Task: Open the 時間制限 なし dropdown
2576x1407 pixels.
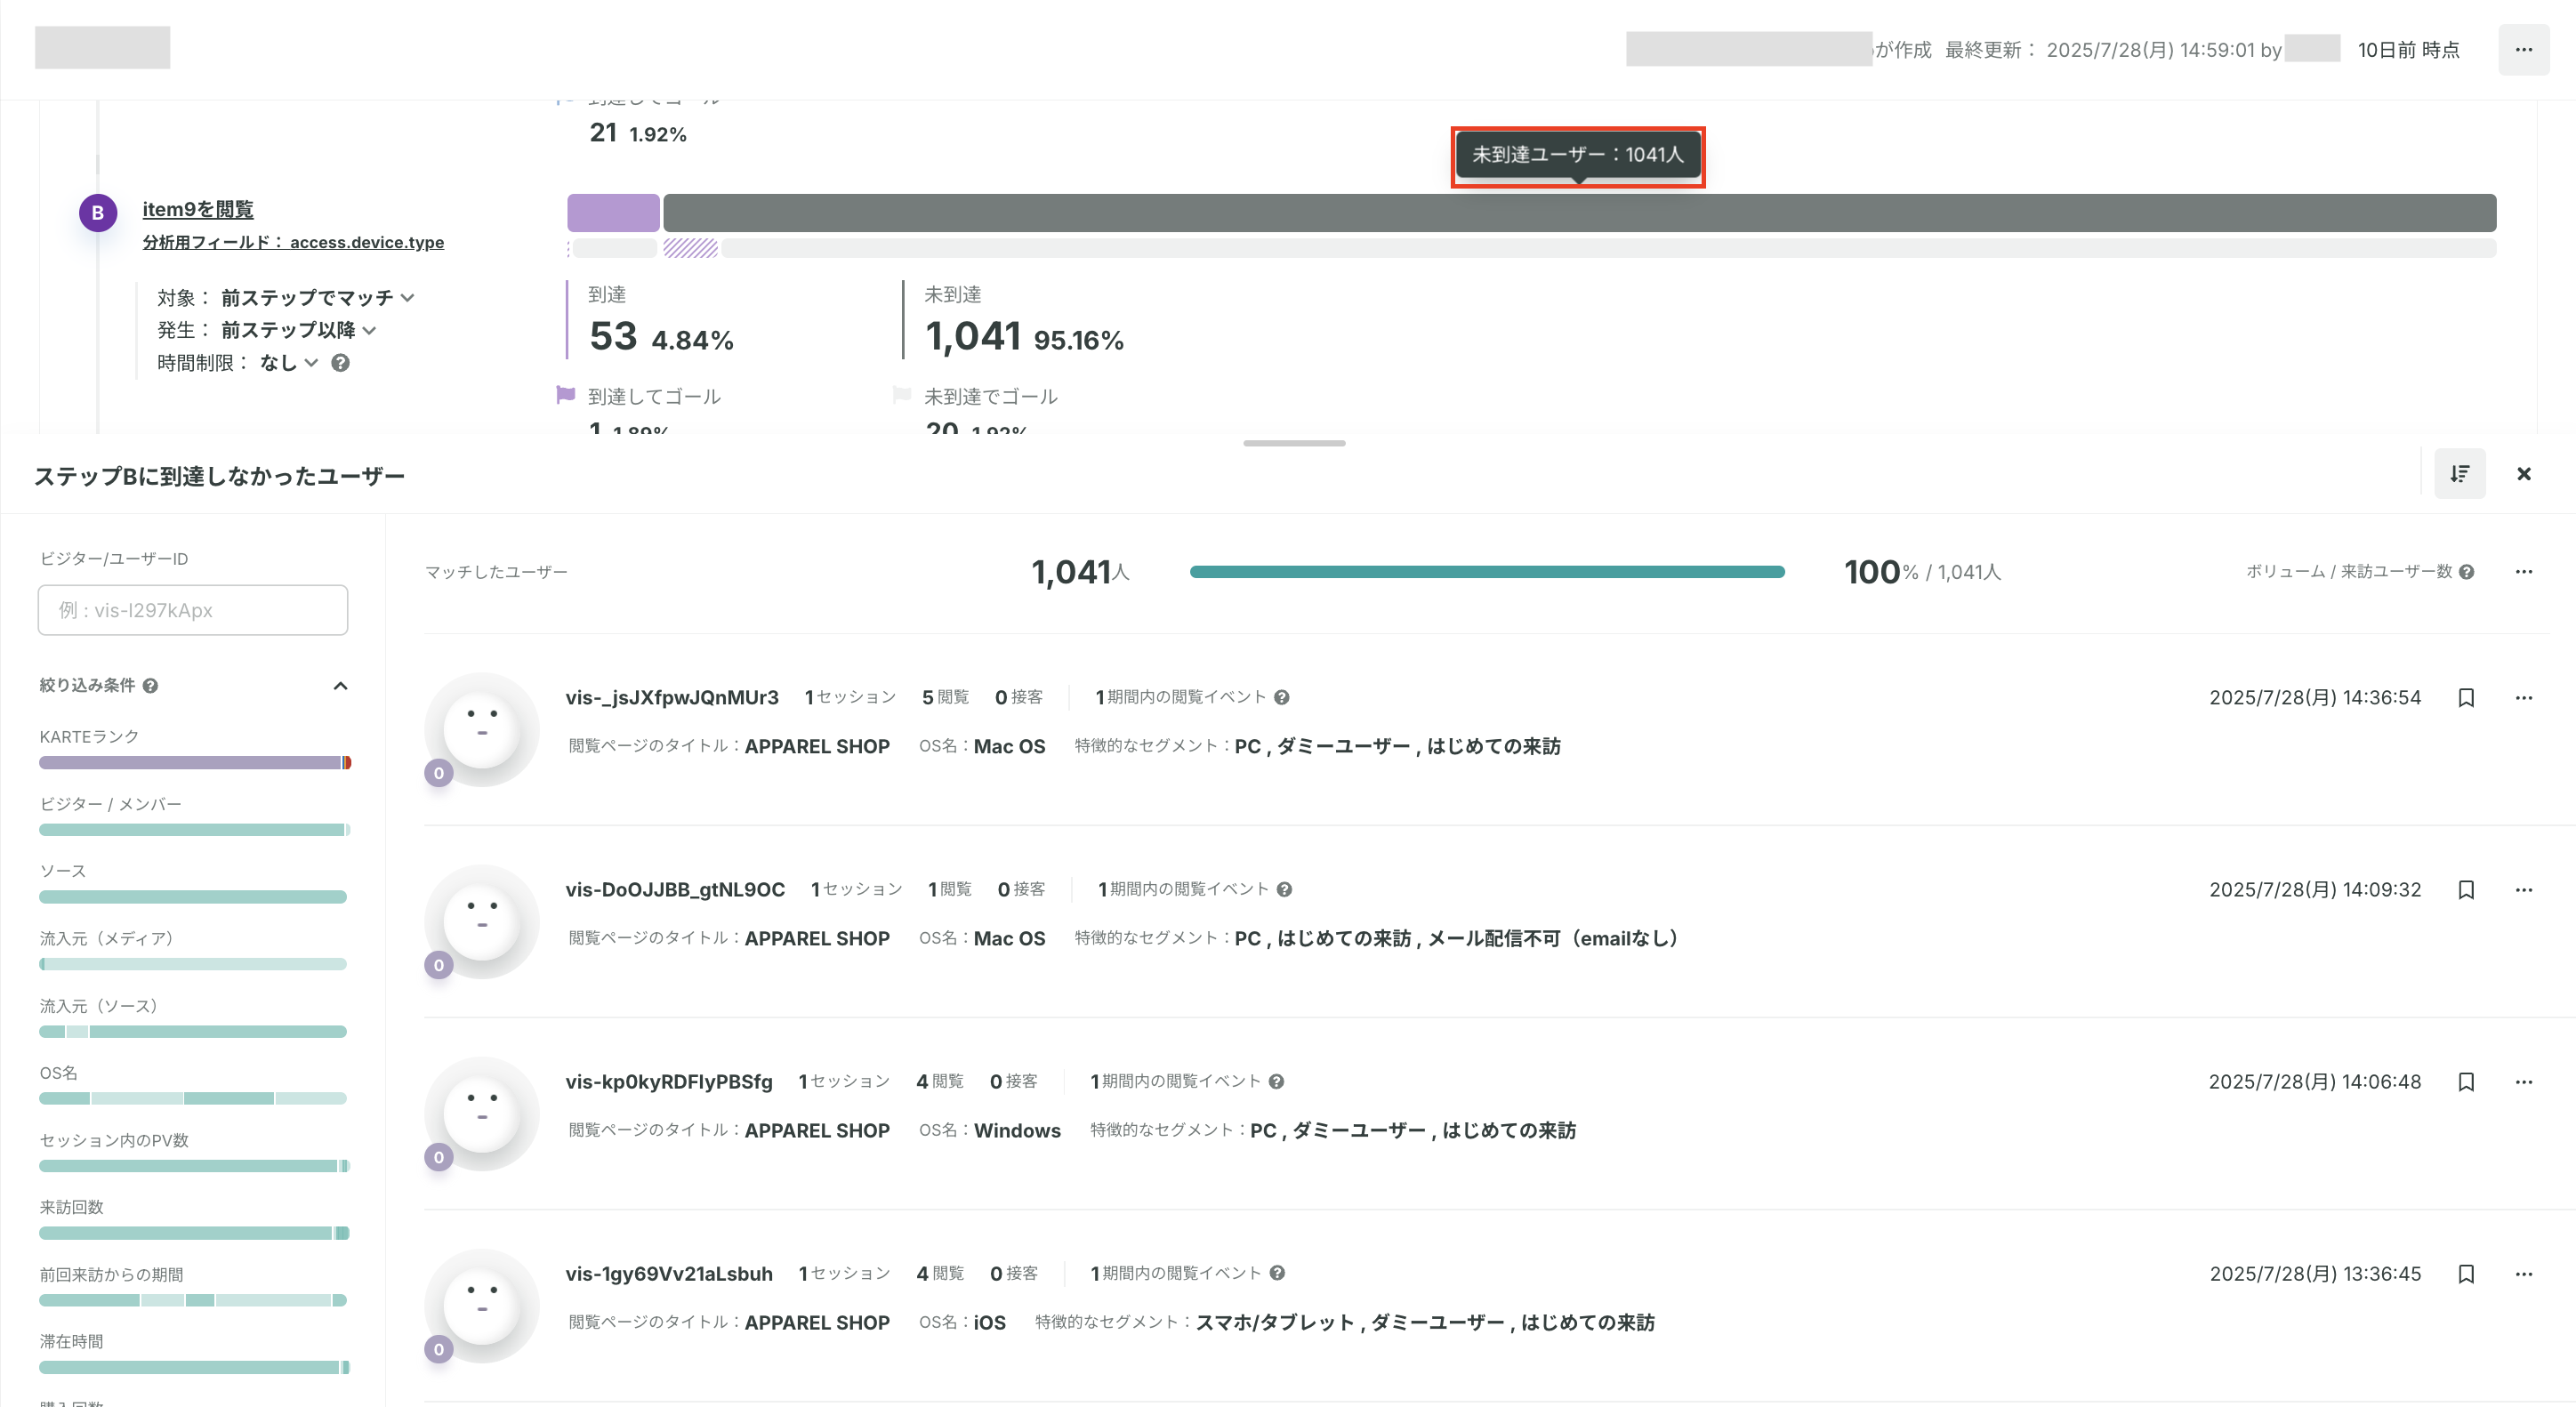Action: pyautogui.click(x=288, y=363)
